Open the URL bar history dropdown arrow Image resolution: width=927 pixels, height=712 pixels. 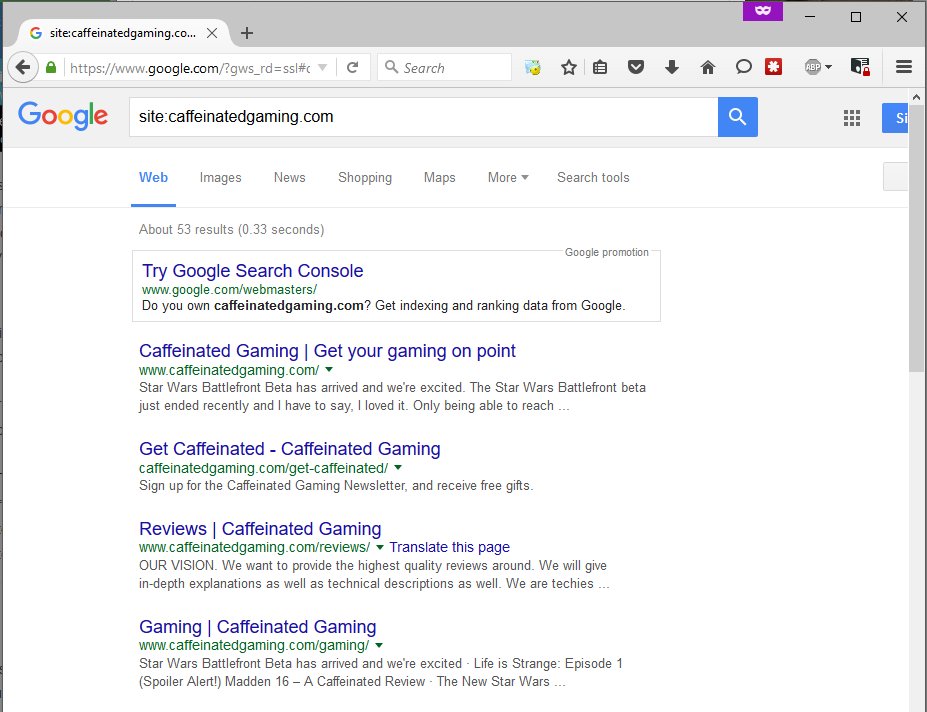pos(323,67)
